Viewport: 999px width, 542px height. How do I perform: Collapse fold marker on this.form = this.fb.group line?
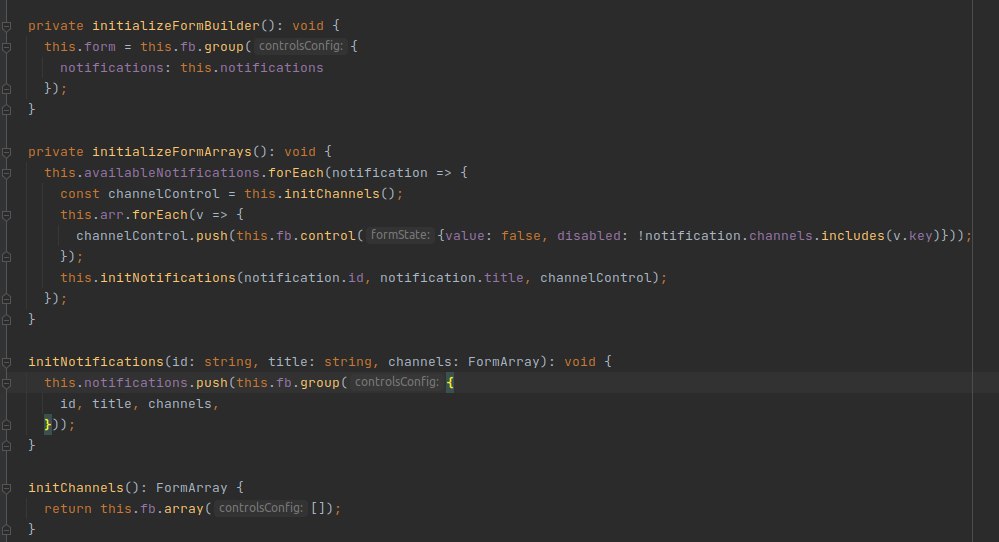tap(6, 47)
